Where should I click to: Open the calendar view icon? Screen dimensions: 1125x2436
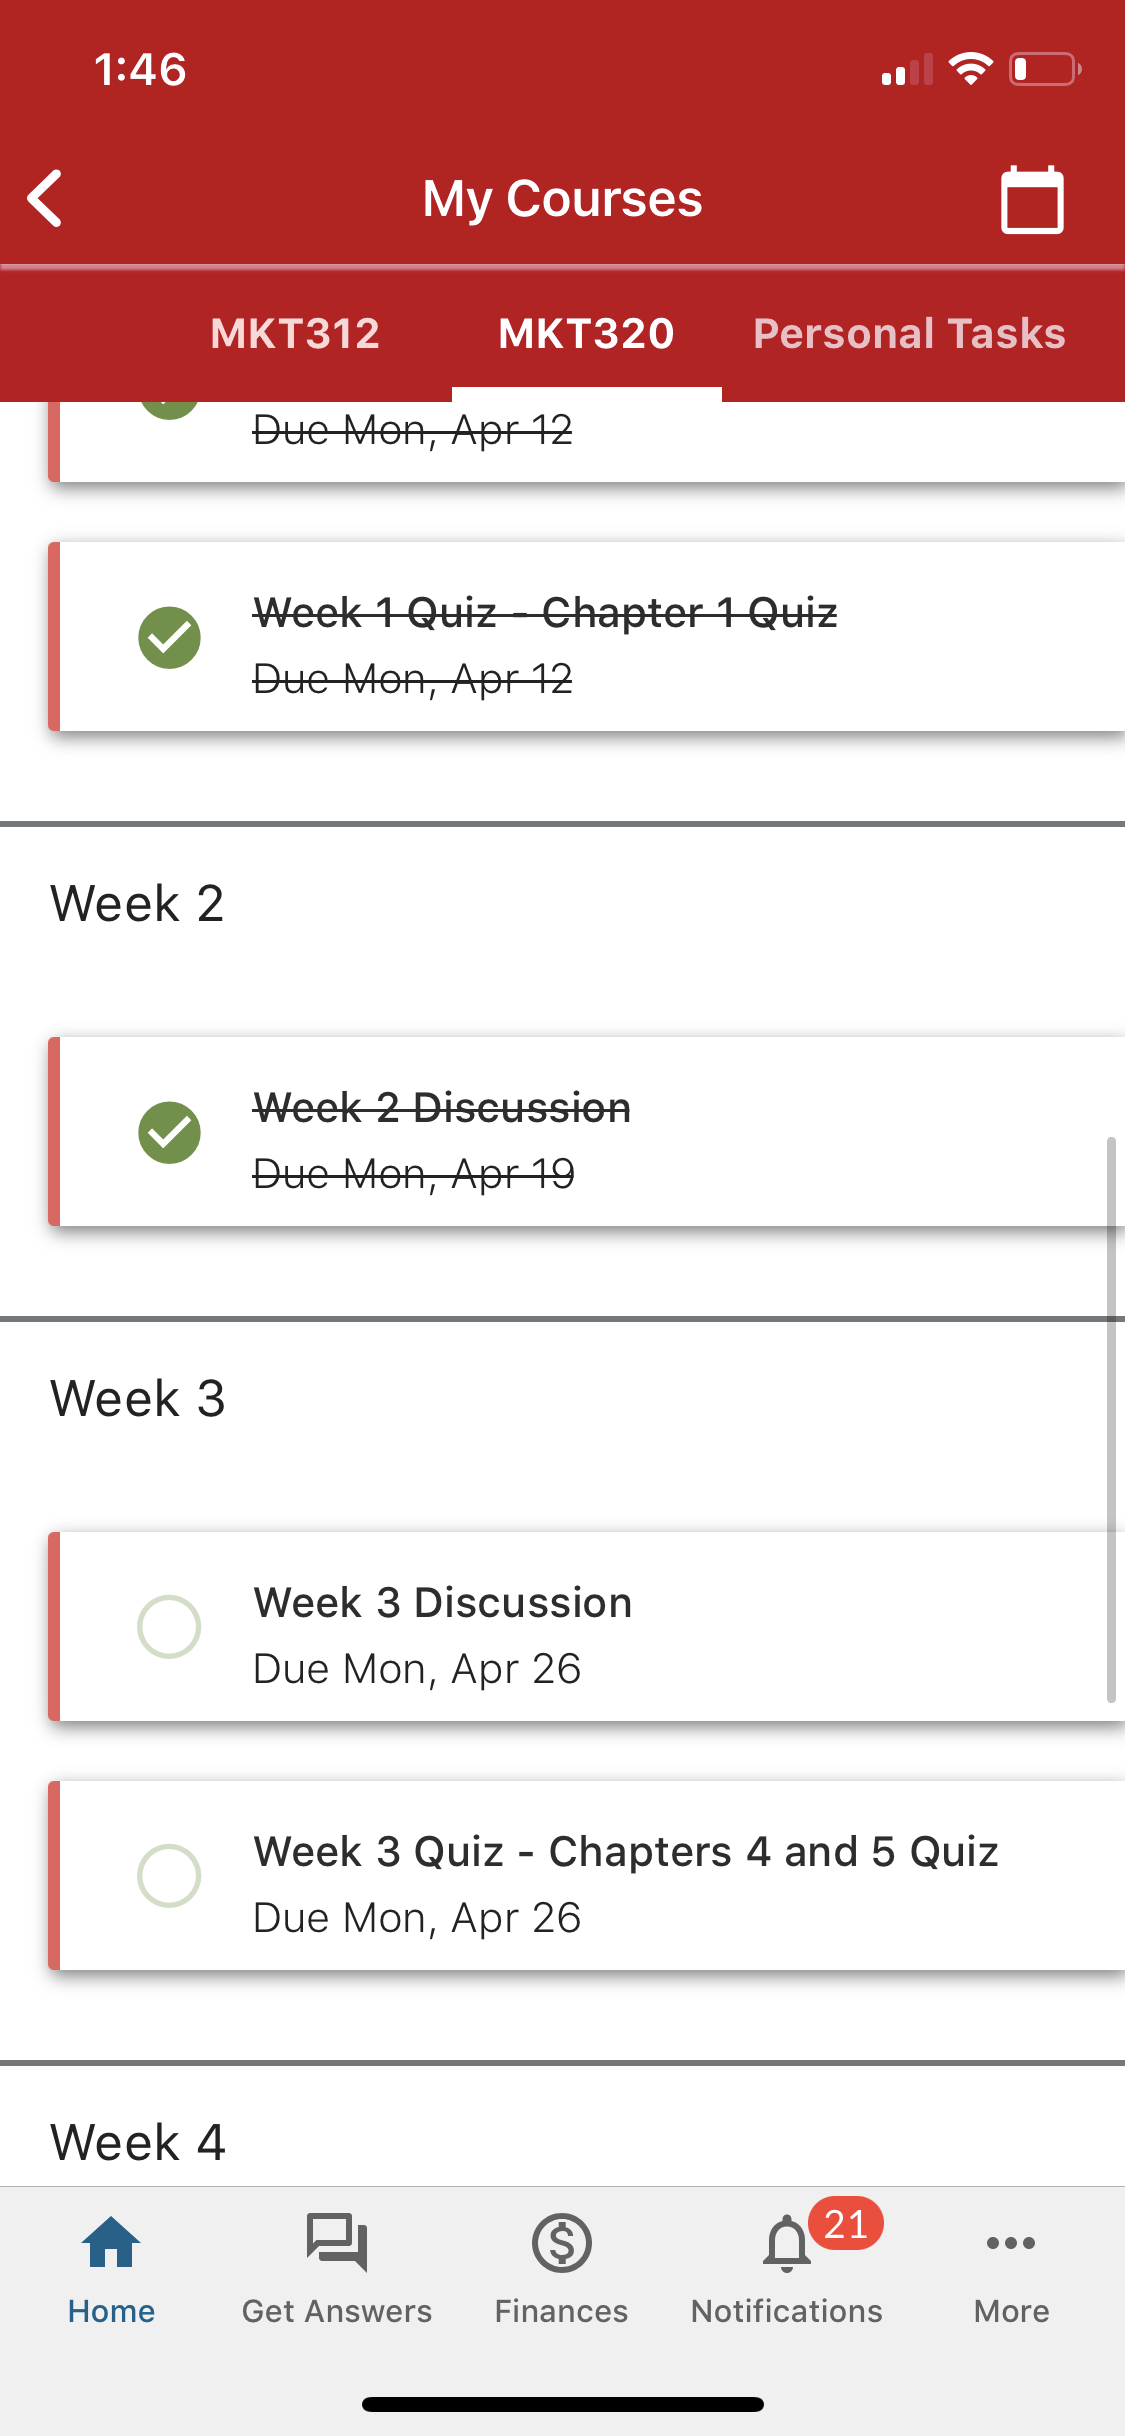tap(1032, 199)
